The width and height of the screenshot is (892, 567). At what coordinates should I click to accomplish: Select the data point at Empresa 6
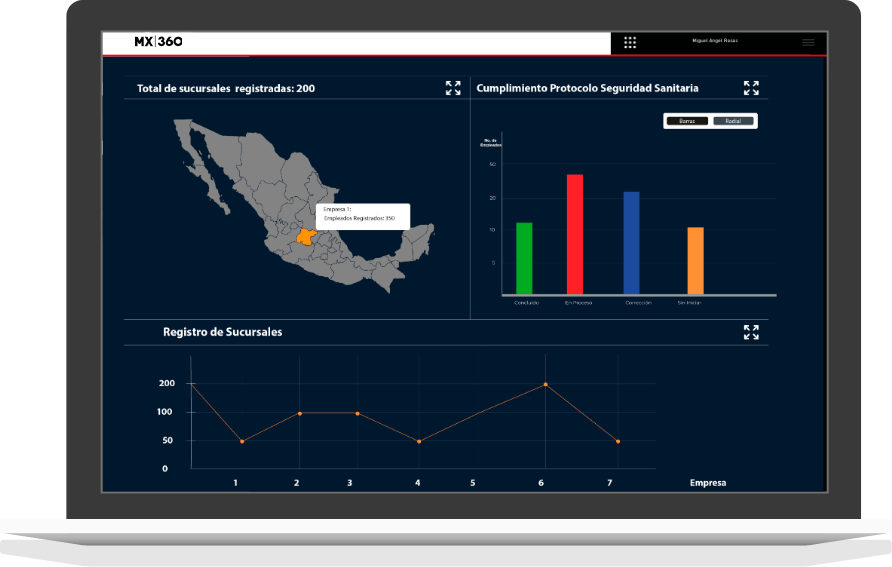point(545,384)
